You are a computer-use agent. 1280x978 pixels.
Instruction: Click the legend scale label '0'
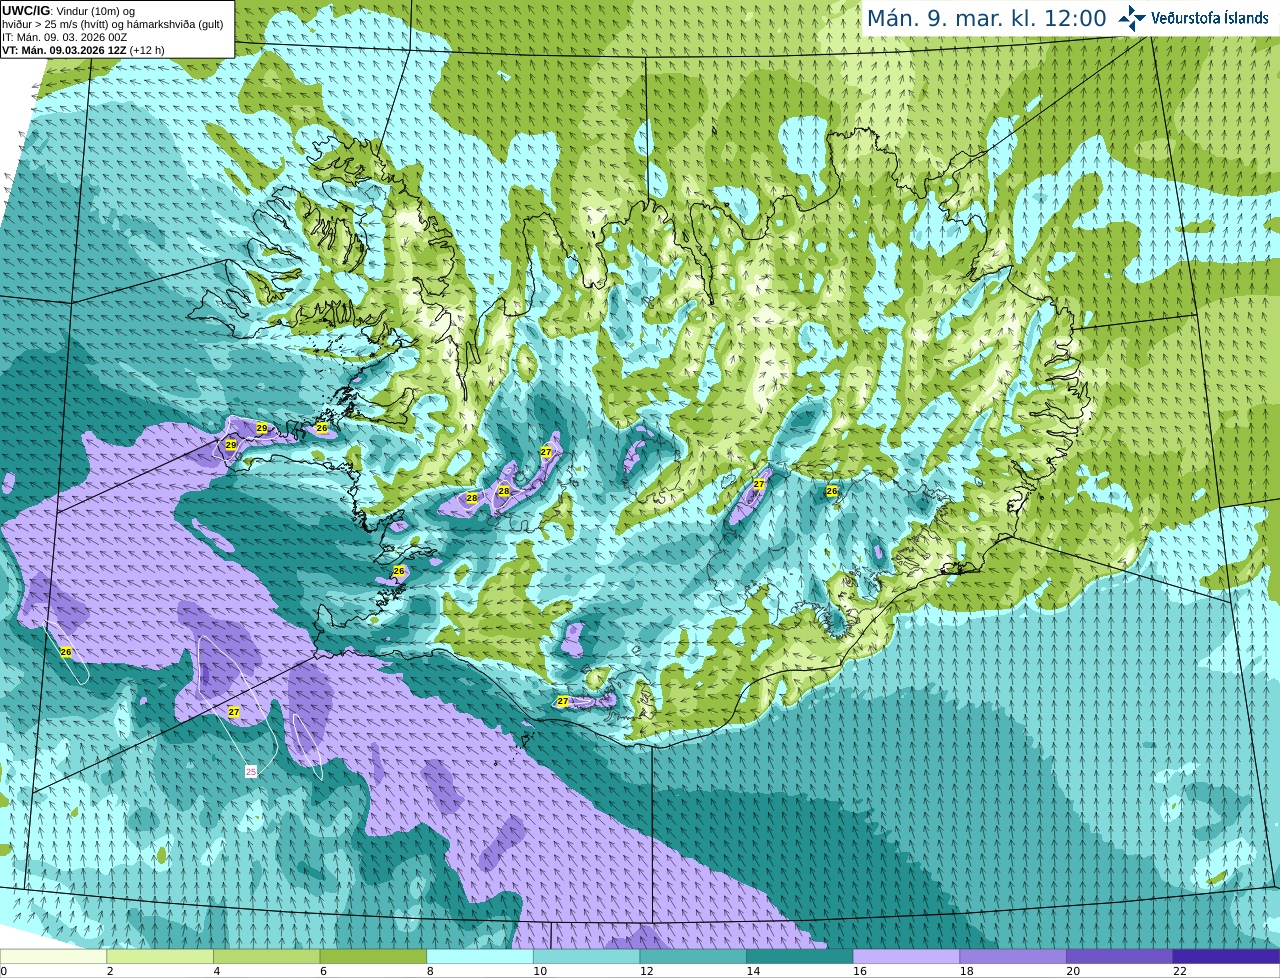coord(4,971)
